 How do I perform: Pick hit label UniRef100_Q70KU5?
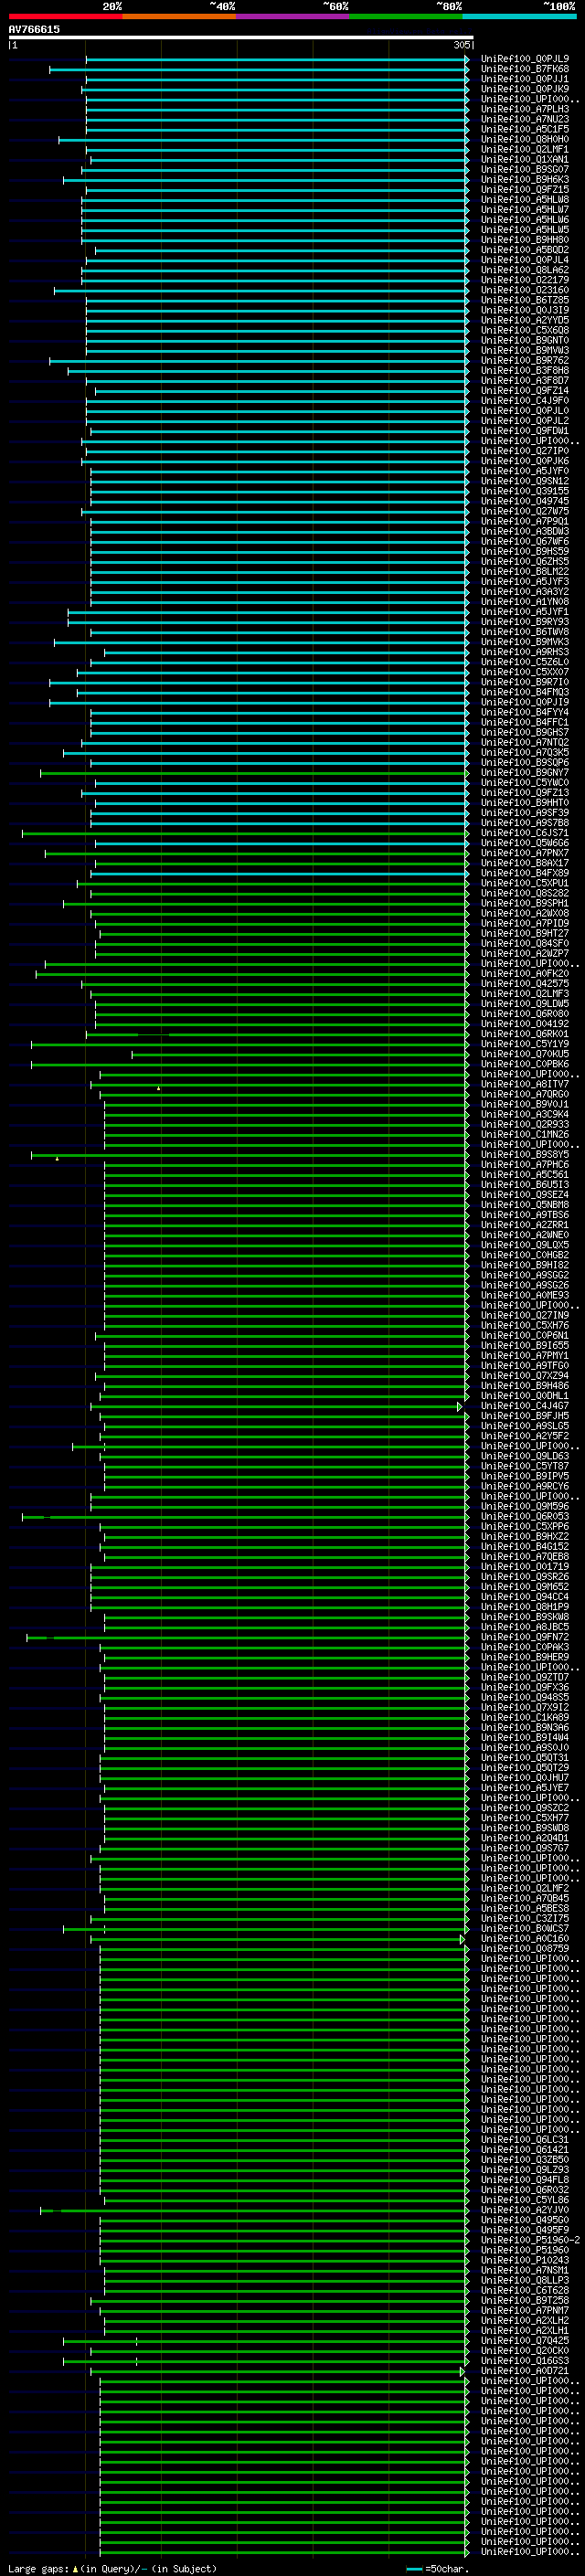click(525, 1054)
